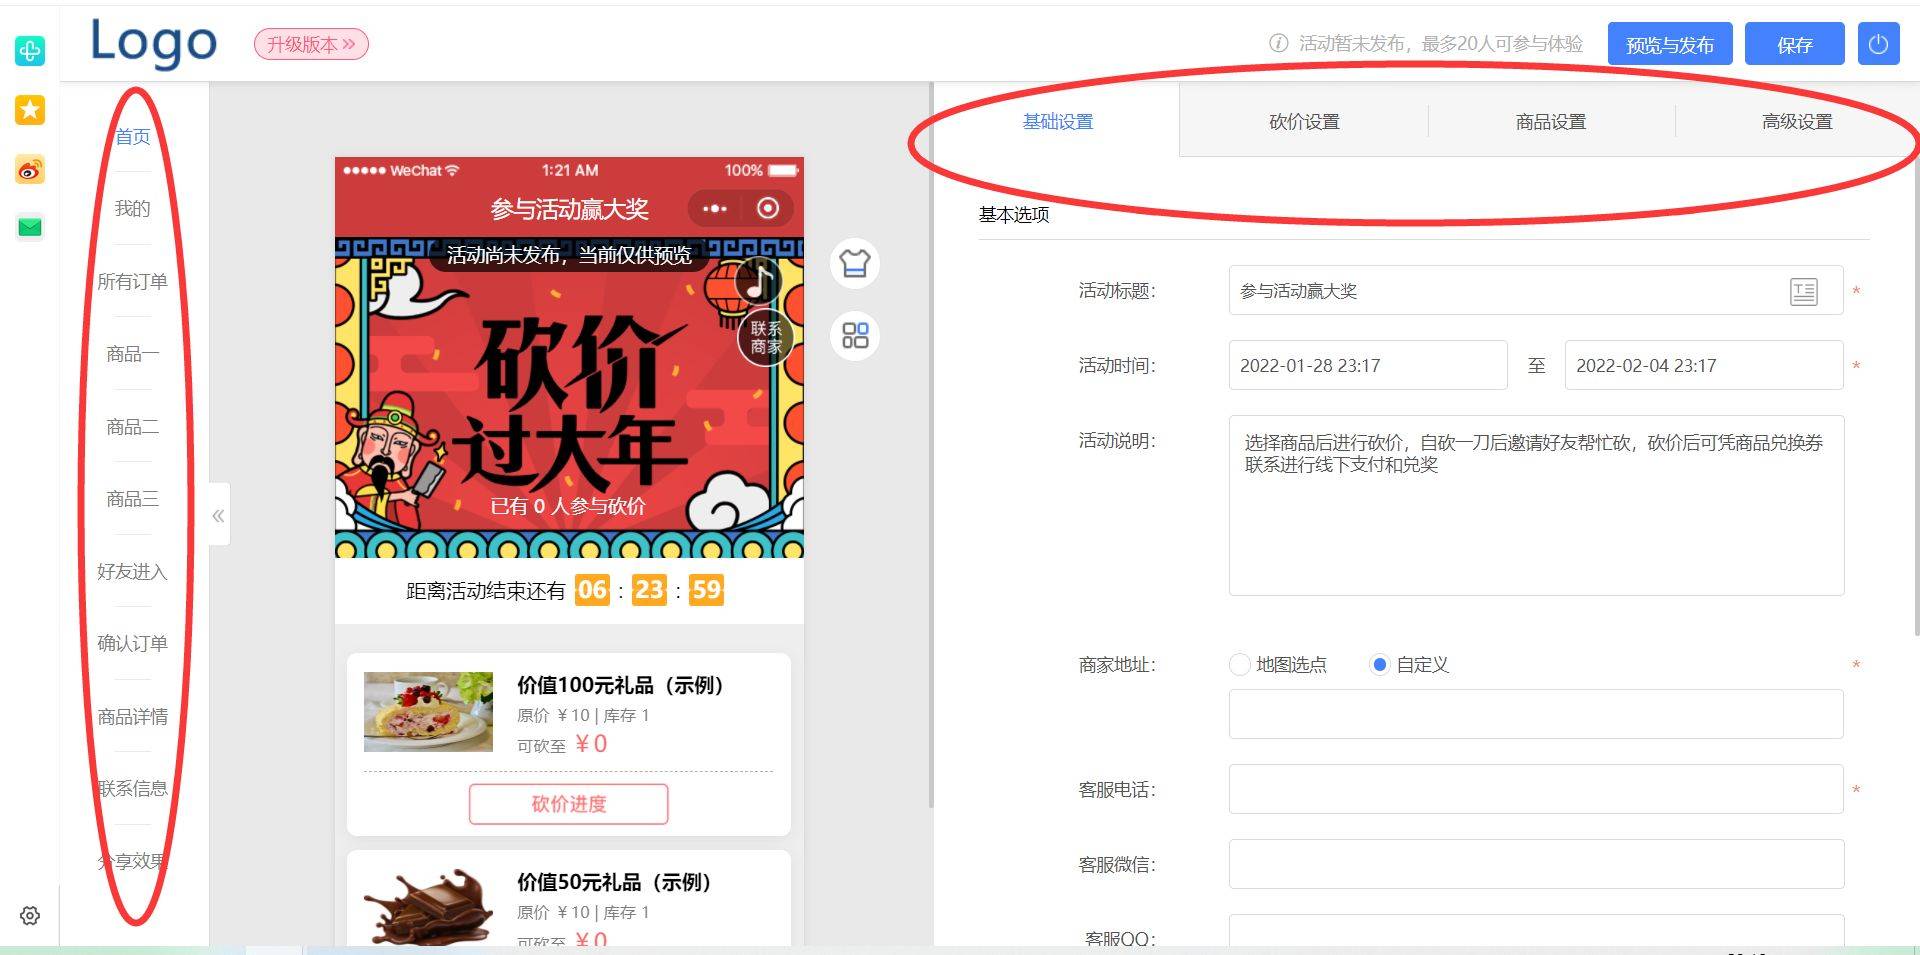Open the Weibo icon in left strip
The image size is (1920, 955).
[x=30, y=169]
